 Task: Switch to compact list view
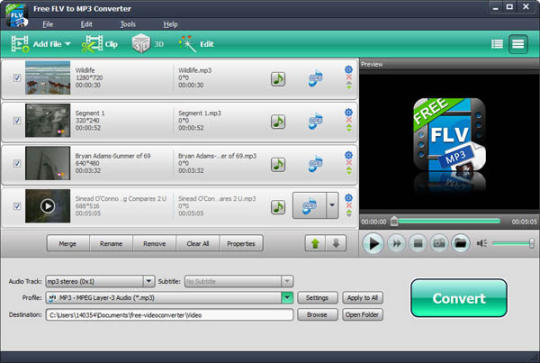pyautogui.click(x=497, y=44)
